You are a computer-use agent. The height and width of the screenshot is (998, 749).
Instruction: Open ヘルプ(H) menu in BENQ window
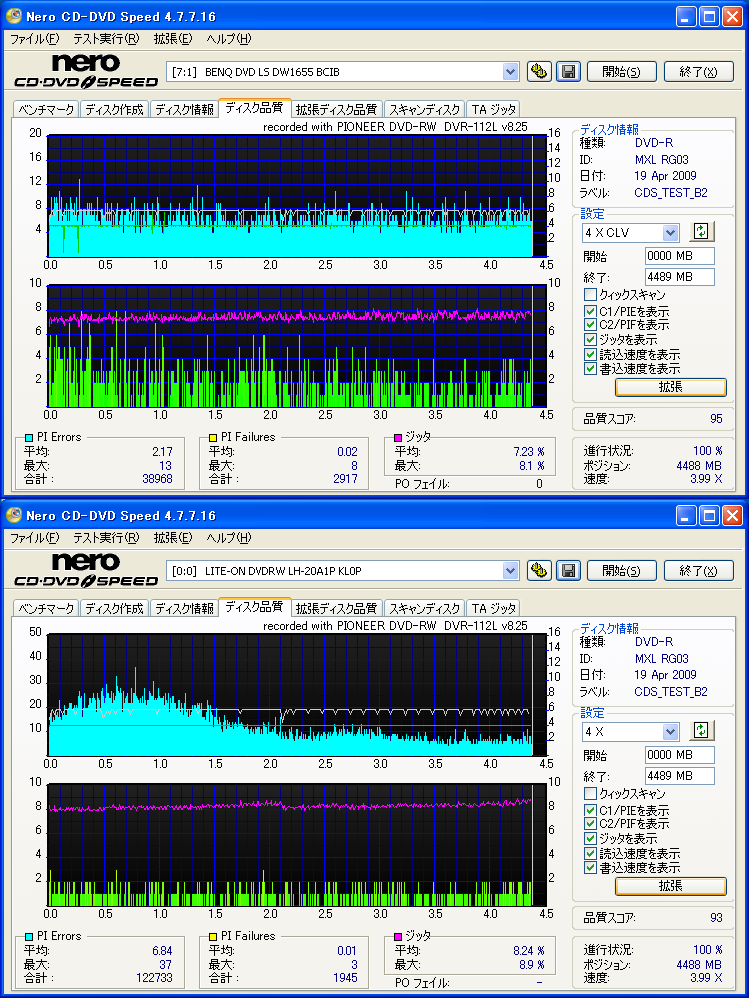coord(228,39)
